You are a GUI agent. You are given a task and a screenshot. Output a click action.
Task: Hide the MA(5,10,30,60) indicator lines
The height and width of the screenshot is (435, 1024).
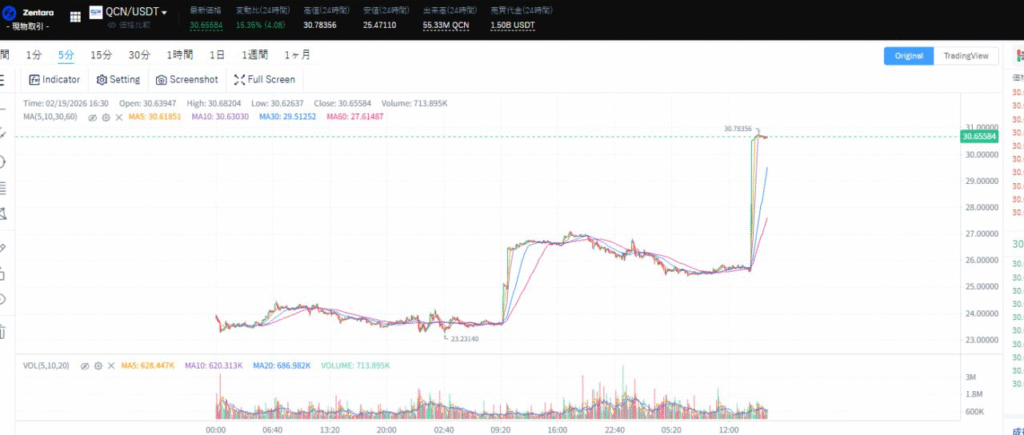(92, 117)
